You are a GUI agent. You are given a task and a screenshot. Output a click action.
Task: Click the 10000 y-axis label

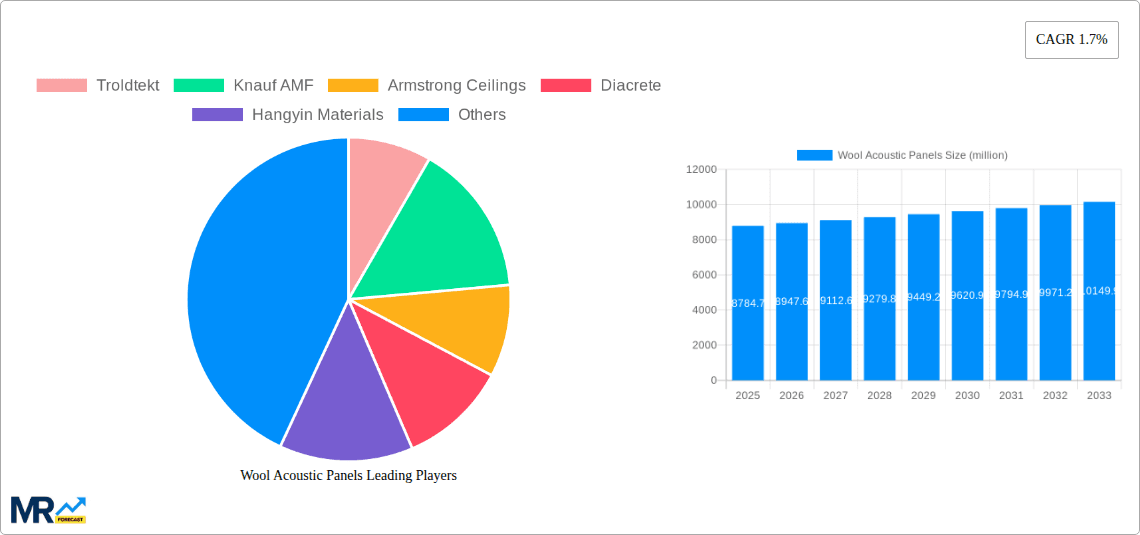point(702,205)
